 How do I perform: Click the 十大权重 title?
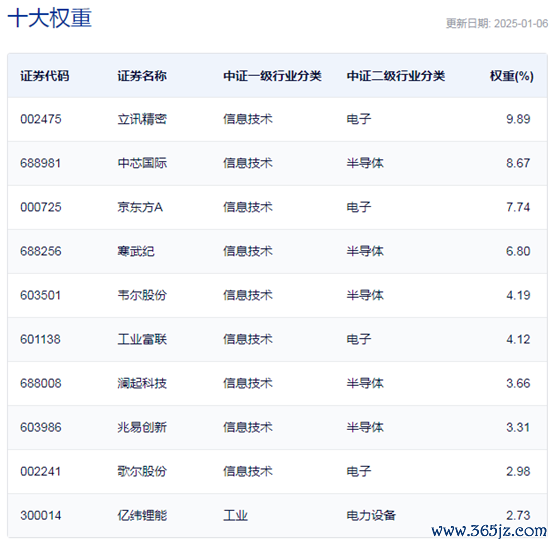50,18
